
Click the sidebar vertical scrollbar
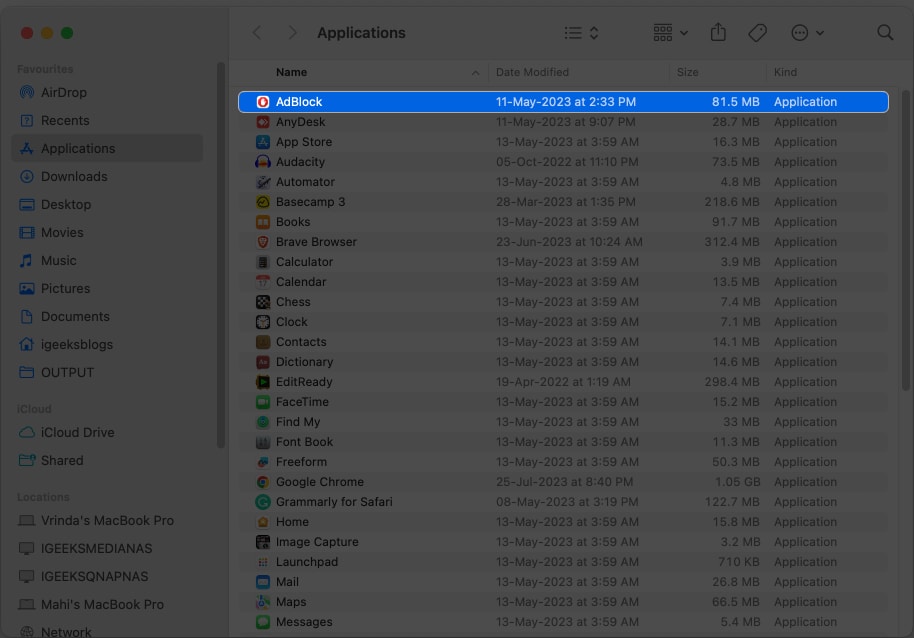[x=220, y=255]
